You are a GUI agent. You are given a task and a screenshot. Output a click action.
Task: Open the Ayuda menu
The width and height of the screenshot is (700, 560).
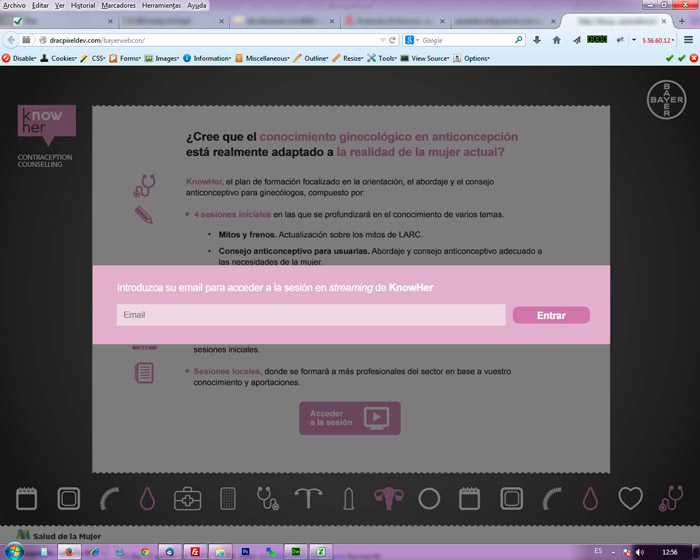(196, 5)
